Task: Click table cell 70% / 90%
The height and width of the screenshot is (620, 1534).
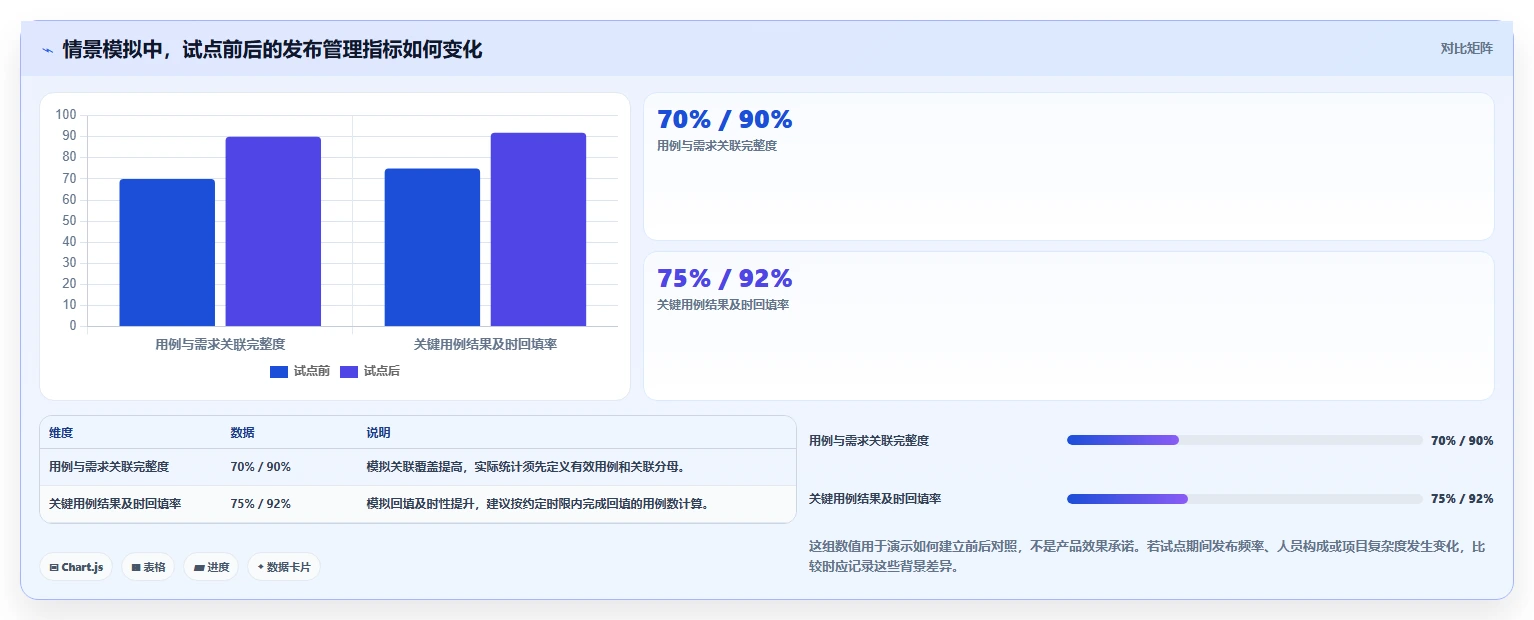Action: (x=260, y=467)
